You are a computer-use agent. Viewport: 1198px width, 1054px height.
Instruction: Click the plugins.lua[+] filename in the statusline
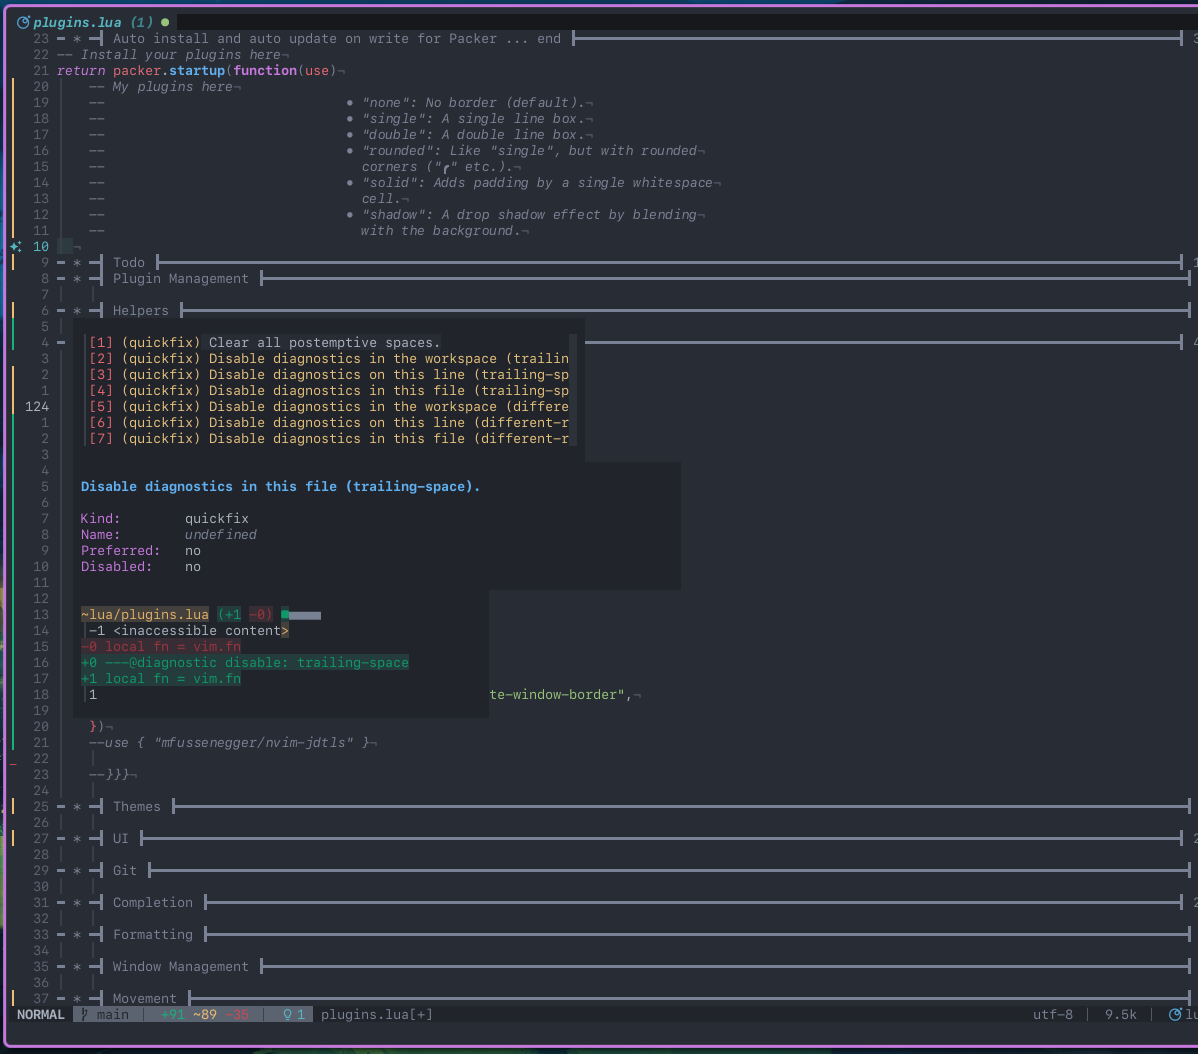[377, 1014]
